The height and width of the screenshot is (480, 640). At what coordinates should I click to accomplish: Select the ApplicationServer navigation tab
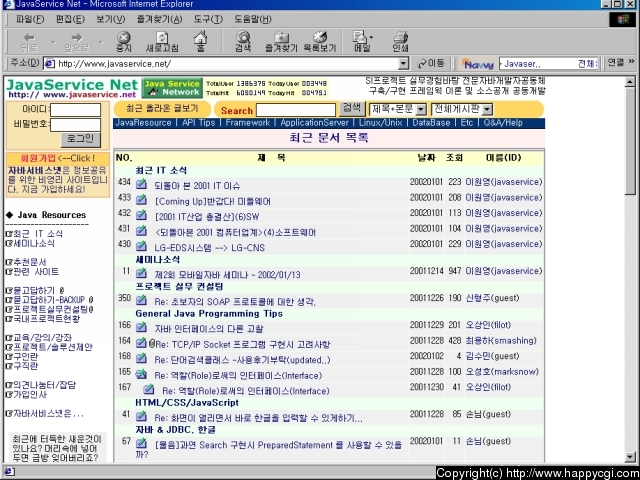[x=314, y=123]
